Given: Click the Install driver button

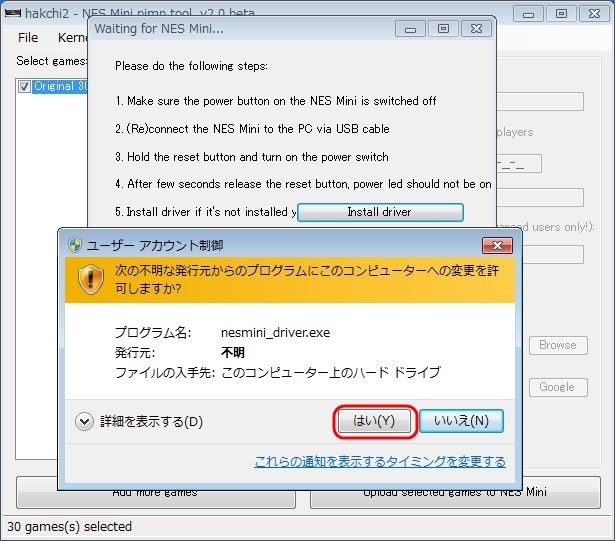Looking at the screenshot, I should pyautogui.click(x=380, y=212).
